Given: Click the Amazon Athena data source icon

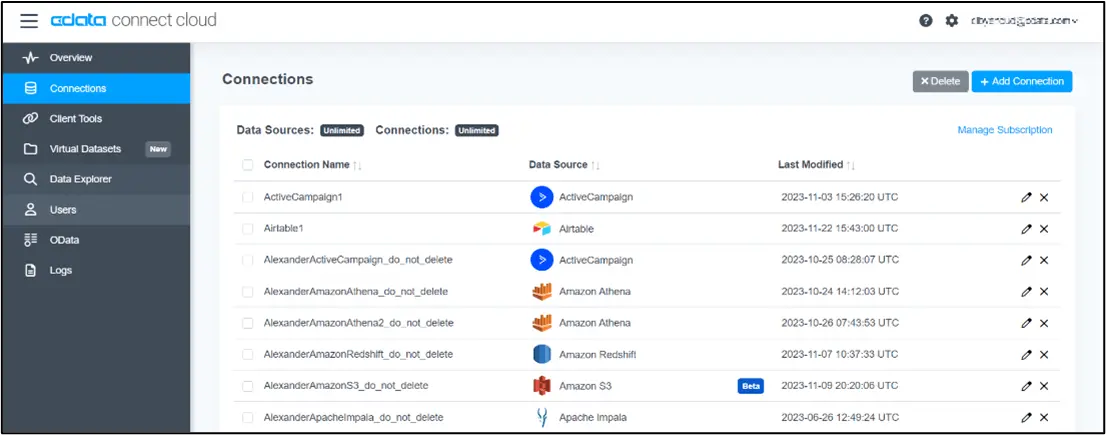Looking at the screenshot, I should tap(541, 292).
